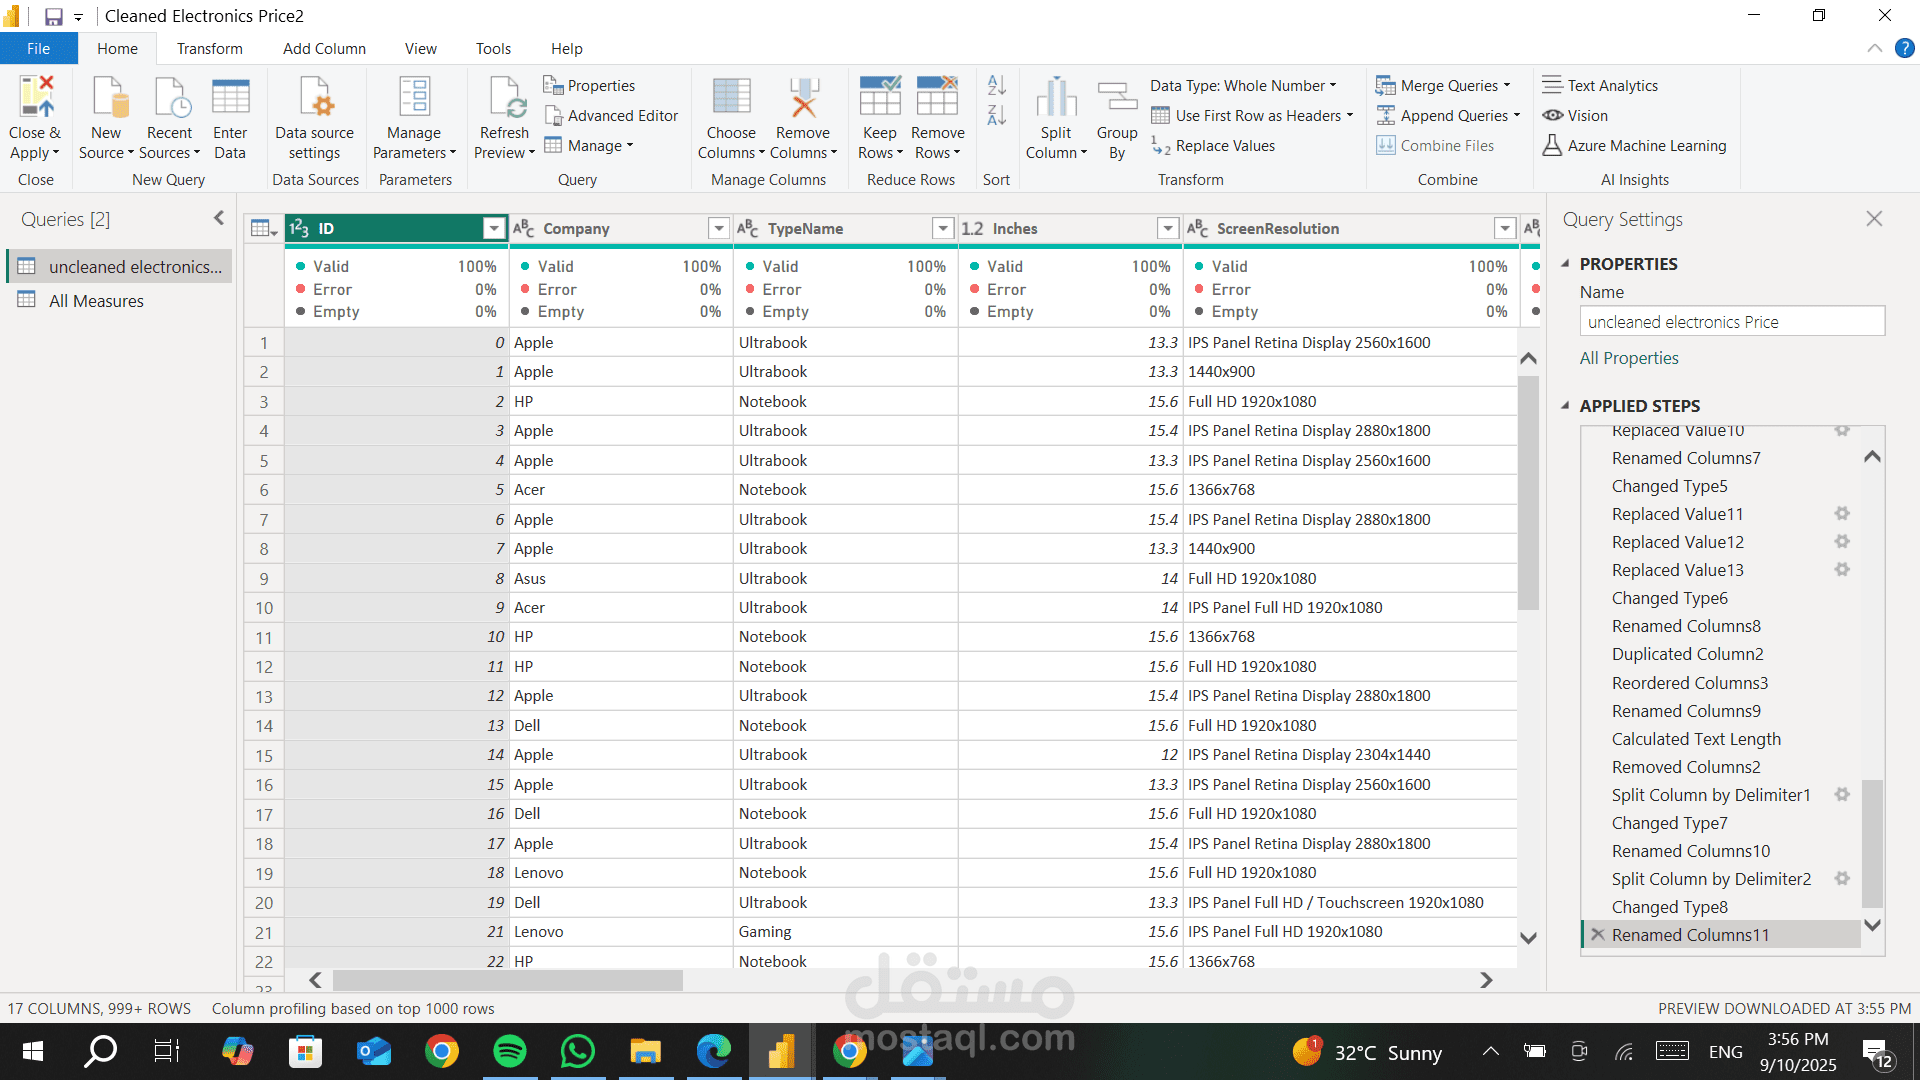Open Company column filter dropdown
The height and width of the screenshot is (1080, 1920).
(x=718, y=229)
